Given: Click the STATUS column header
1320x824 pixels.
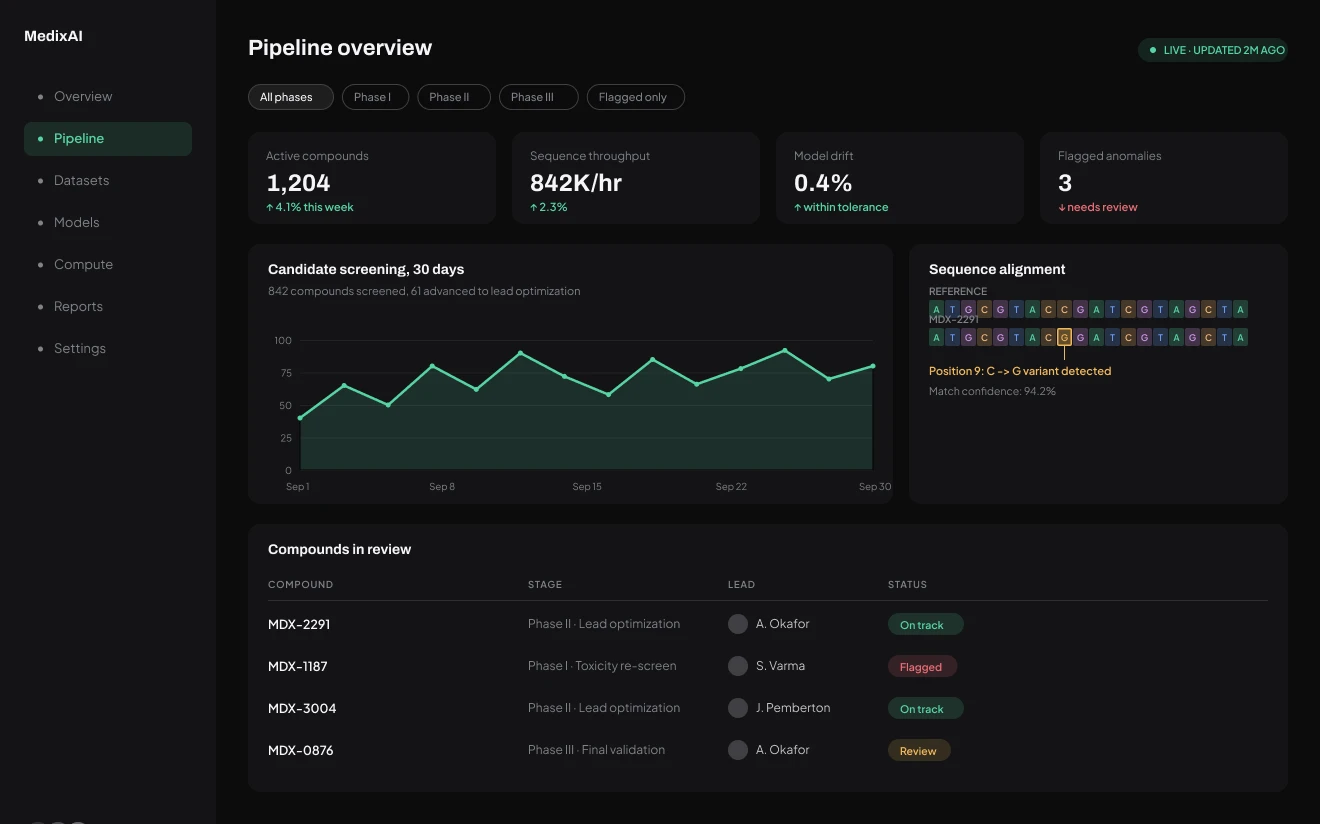Looking at the screenshot, I should coord(907,585).
